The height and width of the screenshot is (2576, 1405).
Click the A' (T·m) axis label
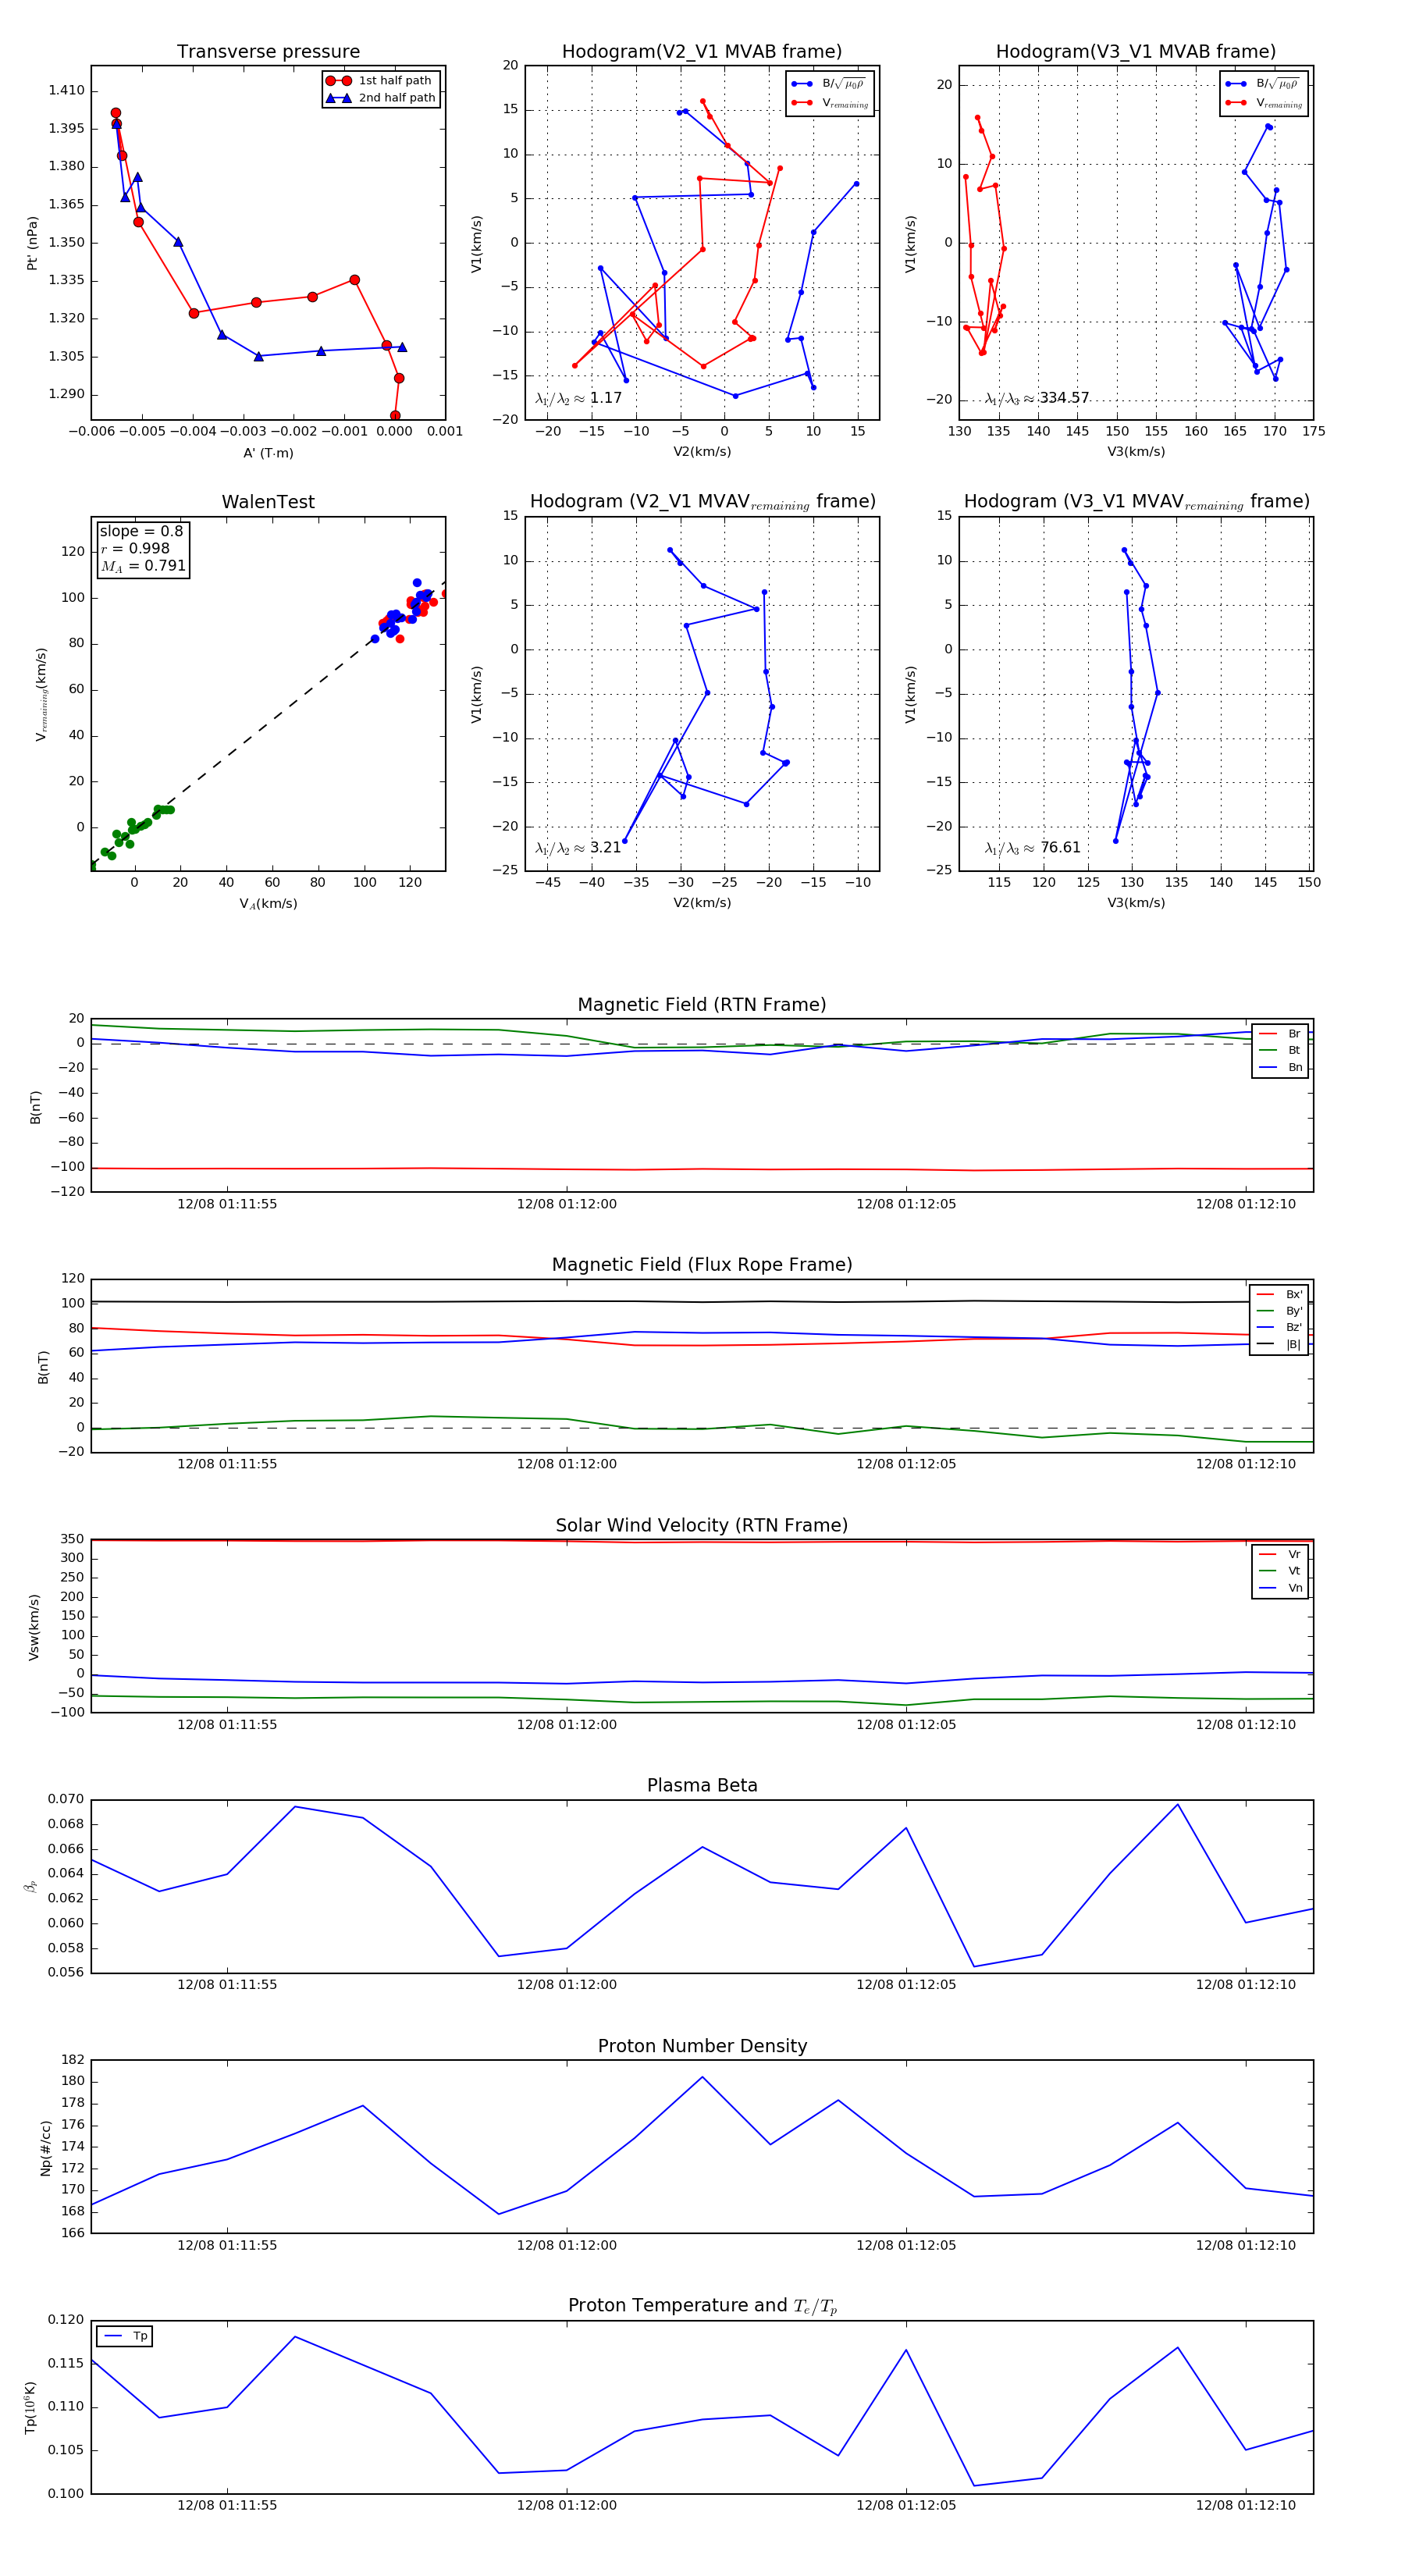tap(268, 453)
